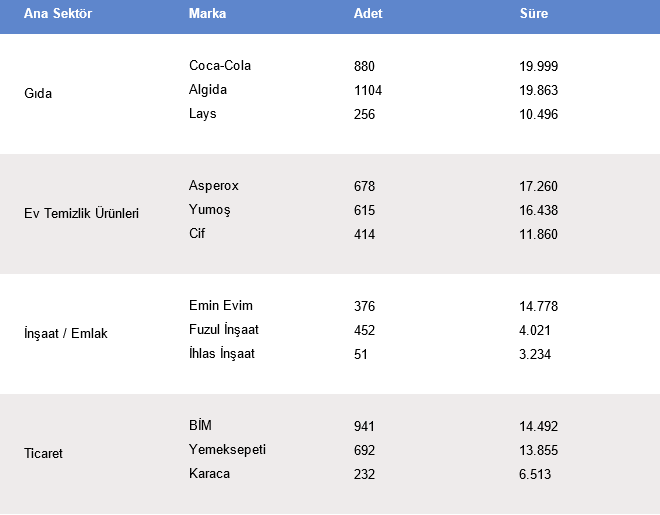Click the Karaca brand entry
The image size is (660, 515).
coord(209,474)
